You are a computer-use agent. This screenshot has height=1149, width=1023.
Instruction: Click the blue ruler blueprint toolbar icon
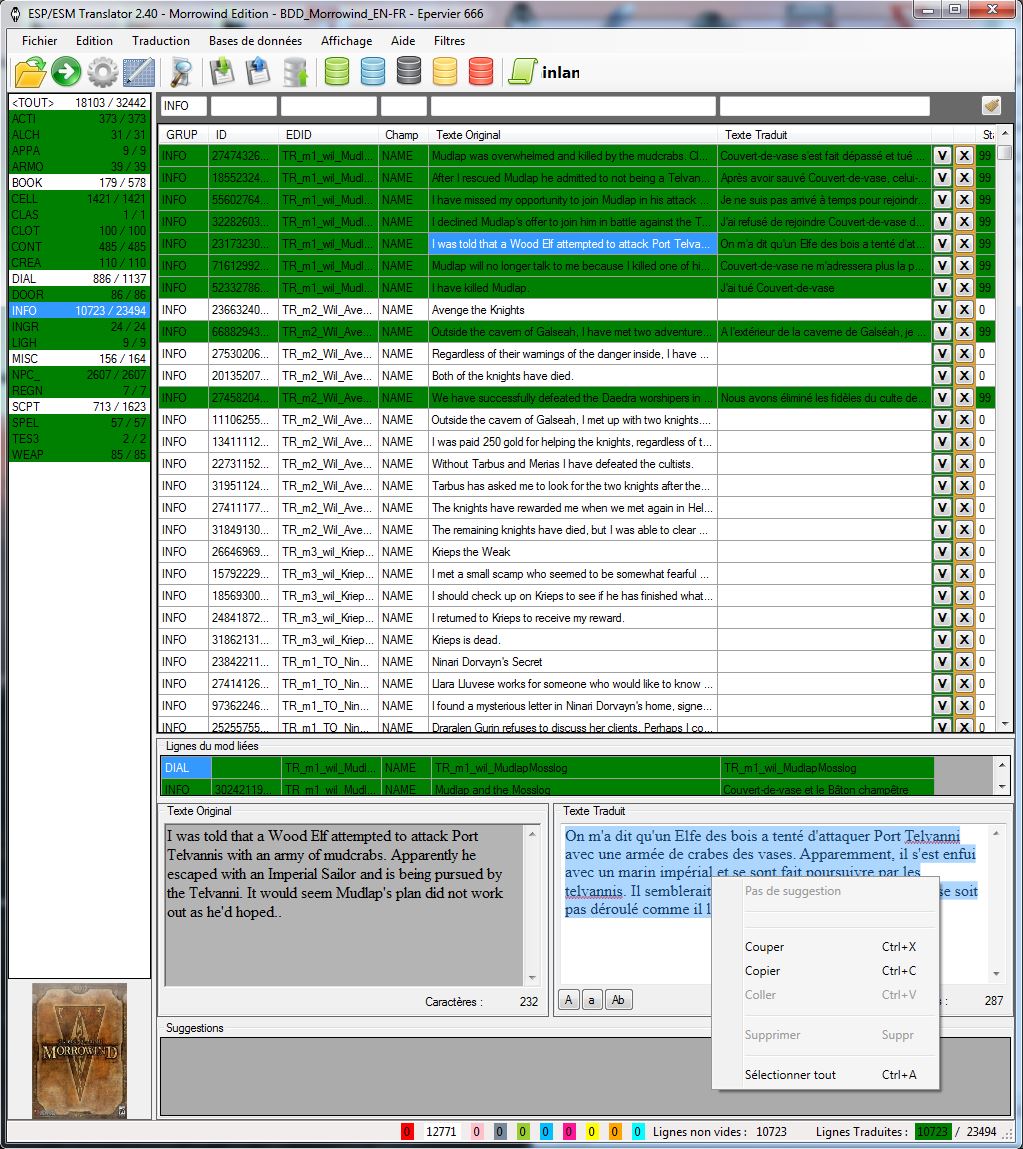point(139,73)
